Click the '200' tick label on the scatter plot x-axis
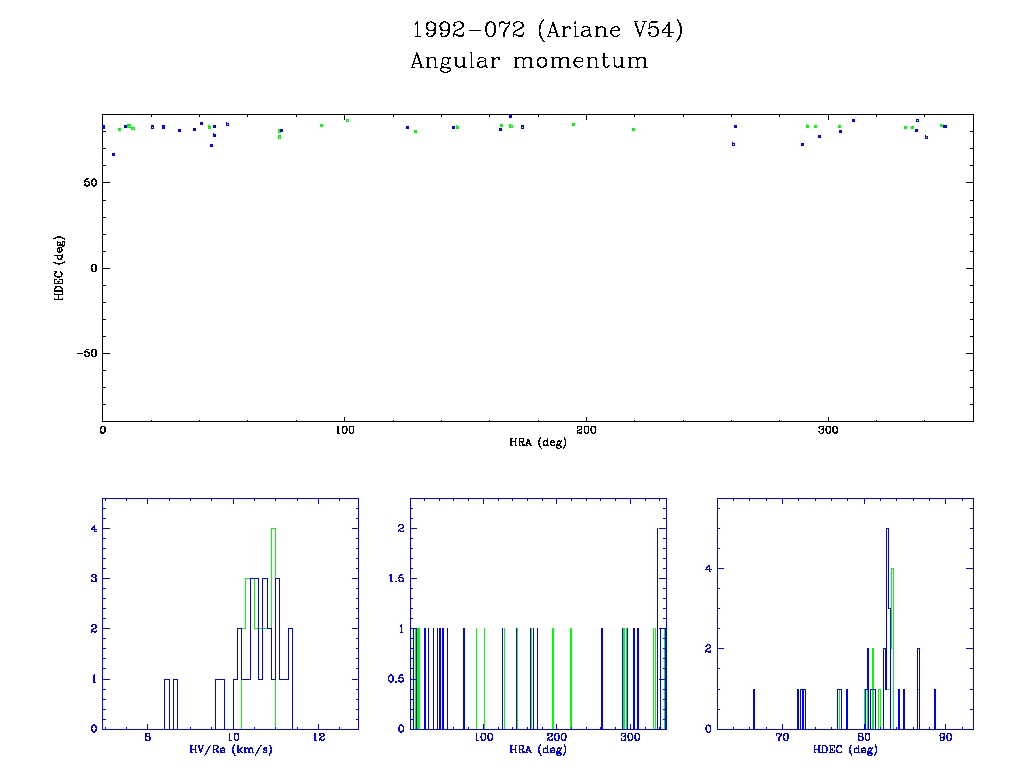1024x768 pixels. click(586, 430)
